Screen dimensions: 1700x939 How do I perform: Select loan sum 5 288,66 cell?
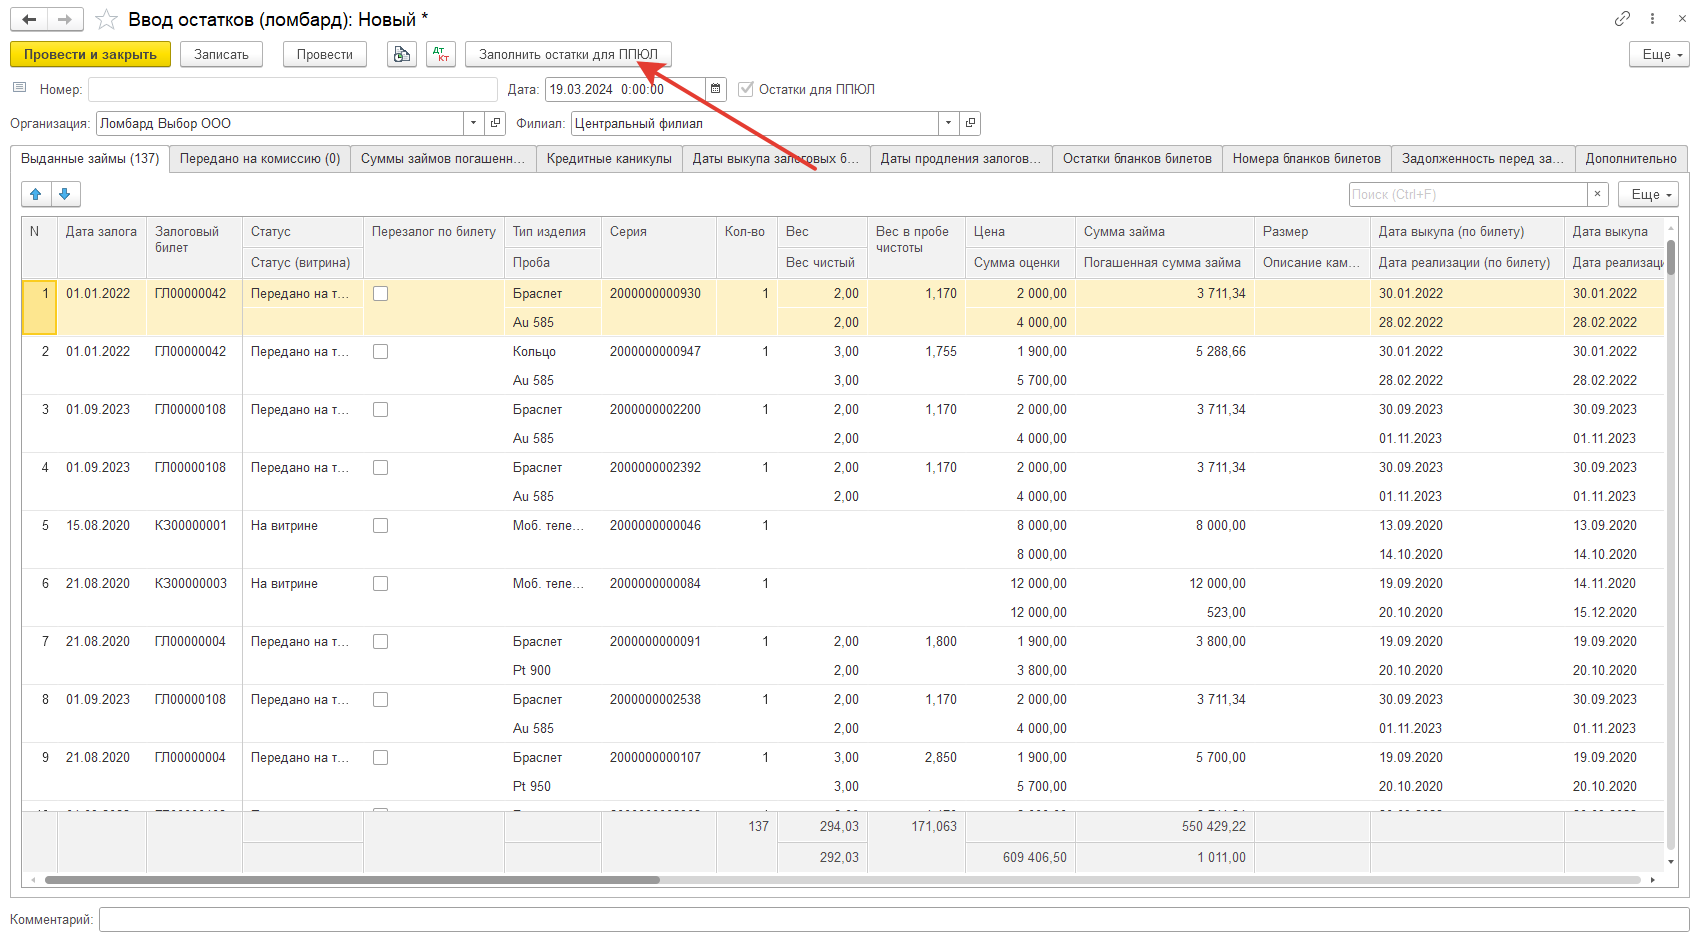pos(1164,351)
